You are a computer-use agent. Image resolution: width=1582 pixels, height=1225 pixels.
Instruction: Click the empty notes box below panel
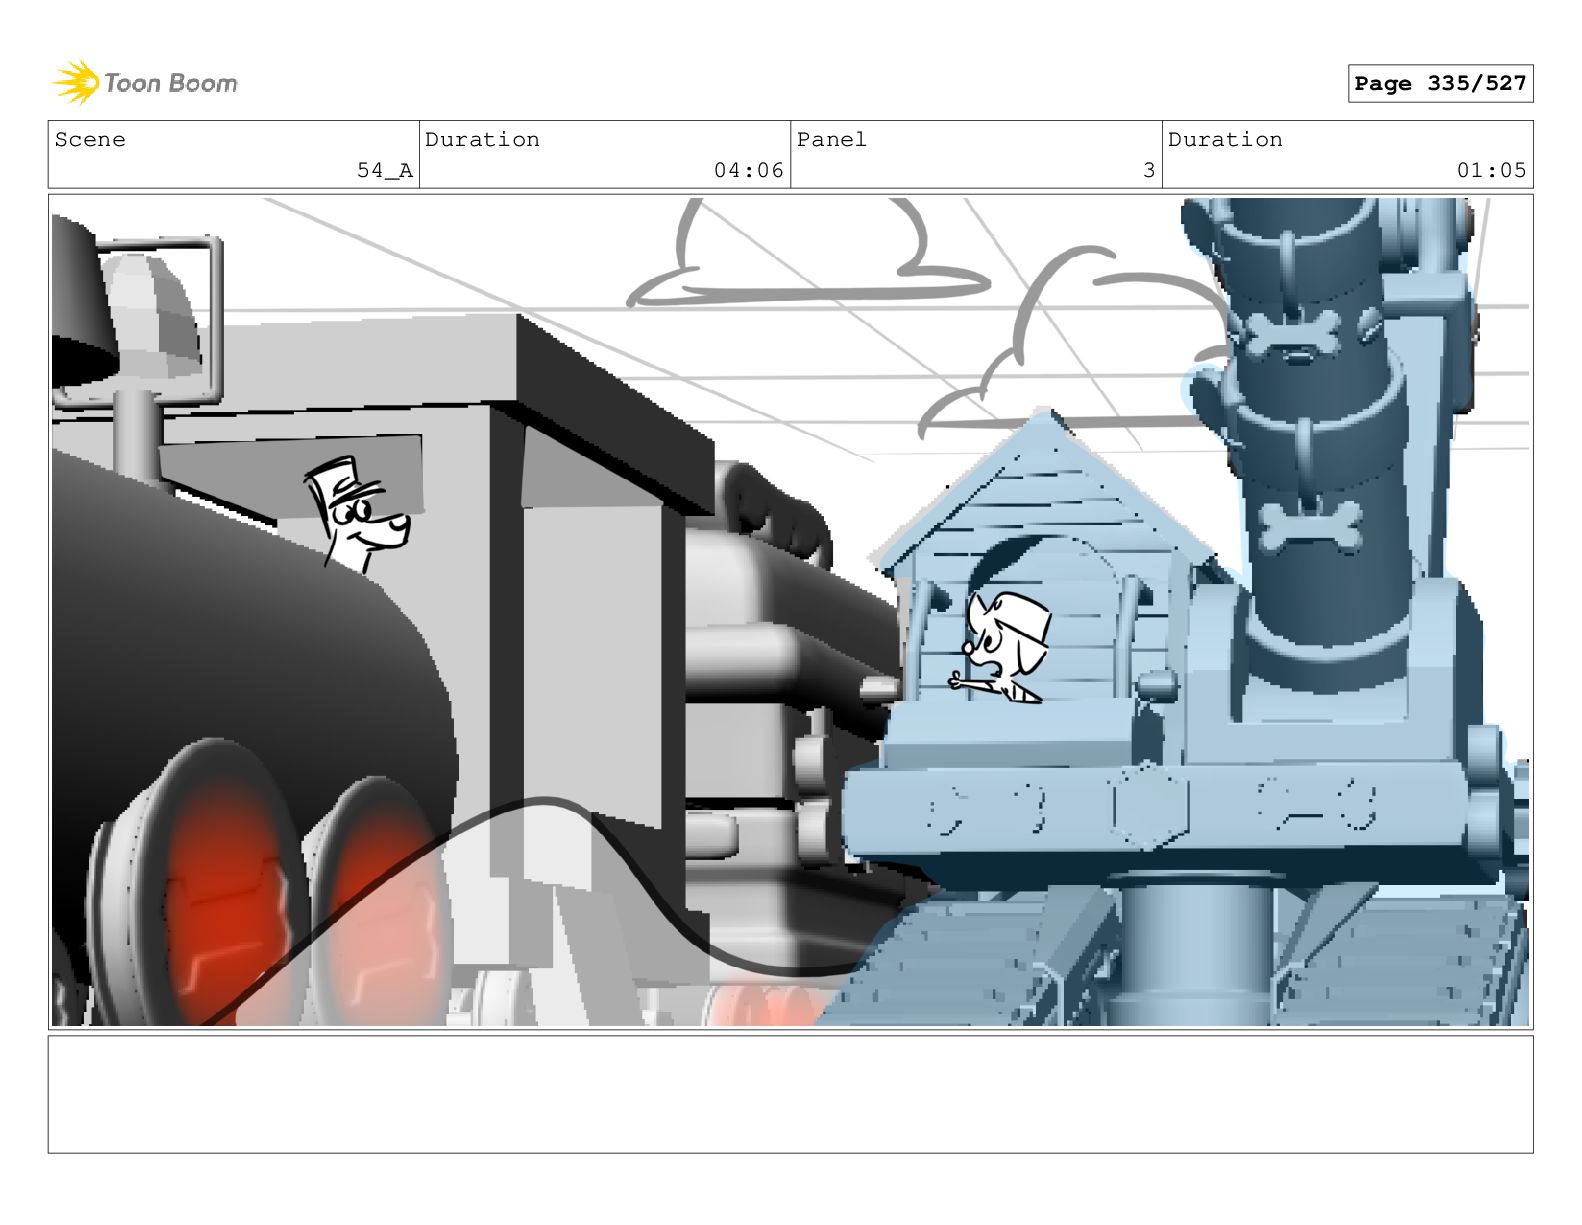(791, 1094)
